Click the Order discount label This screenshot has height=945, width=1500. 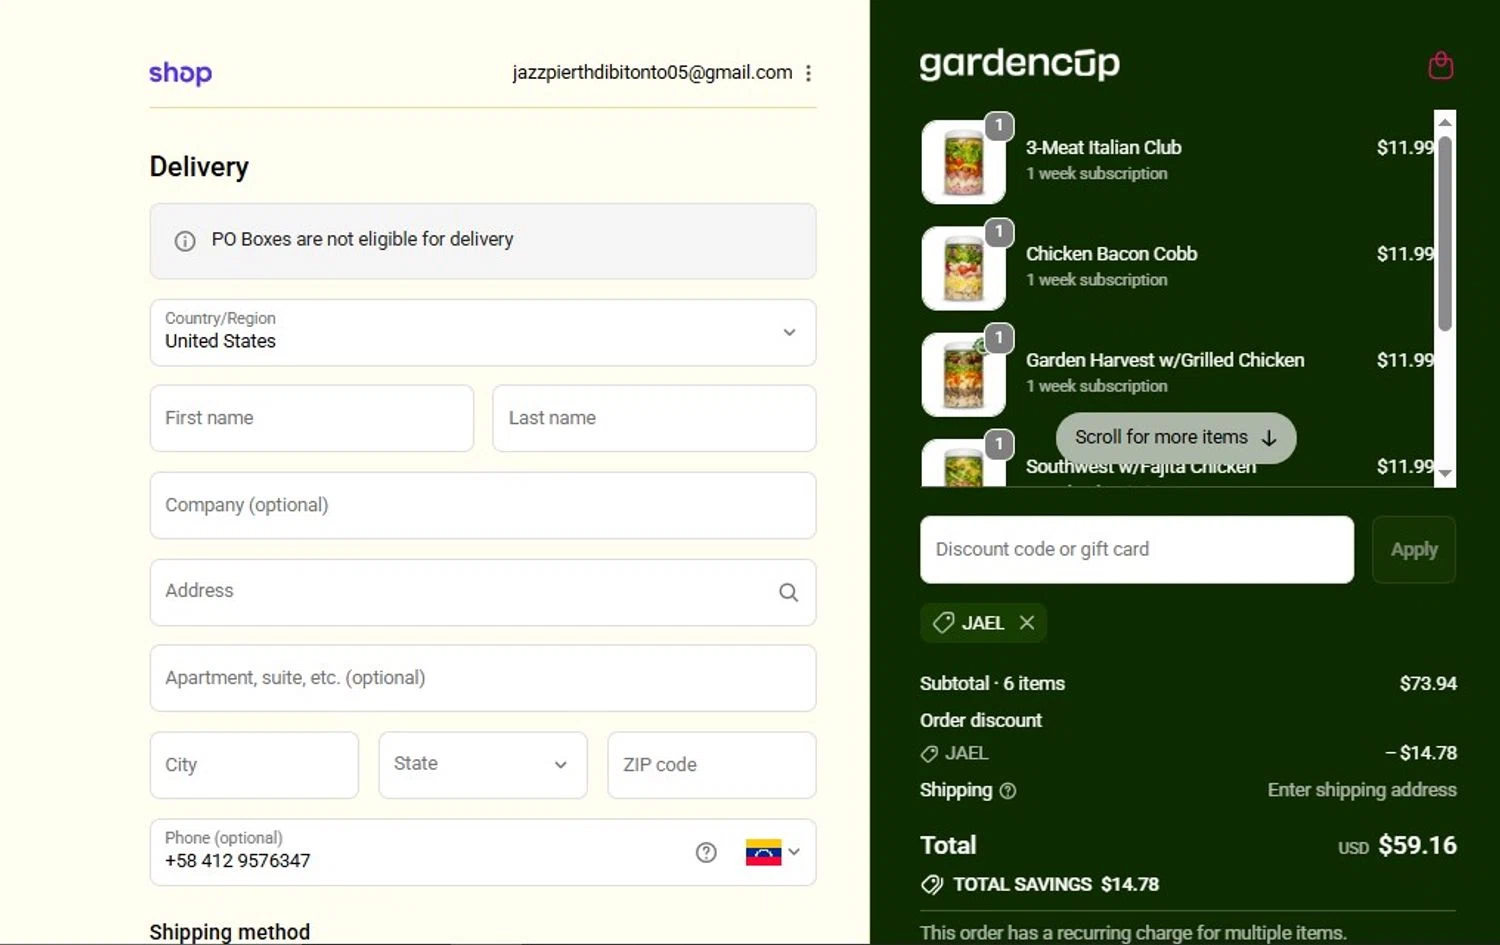pyautogui.click(x=981, y=721)
